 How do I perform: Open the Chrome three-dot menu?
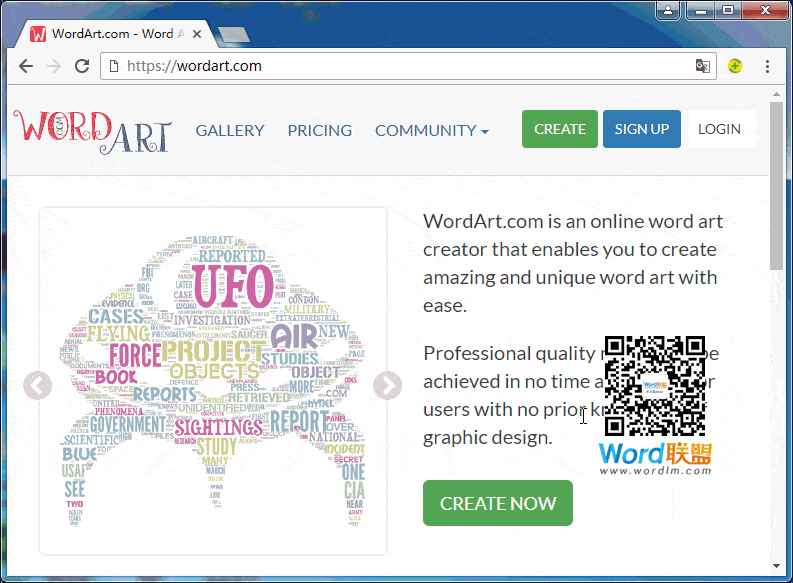pos(767,66)
